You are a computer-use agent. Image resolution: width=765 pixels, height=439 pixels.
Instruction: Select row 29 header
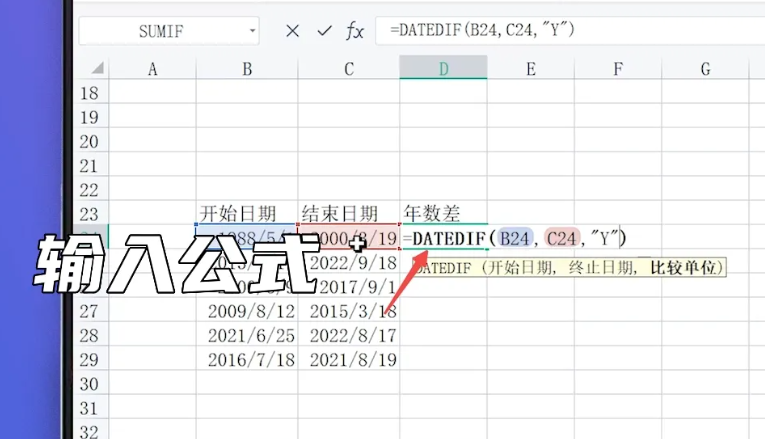point(89,359)
